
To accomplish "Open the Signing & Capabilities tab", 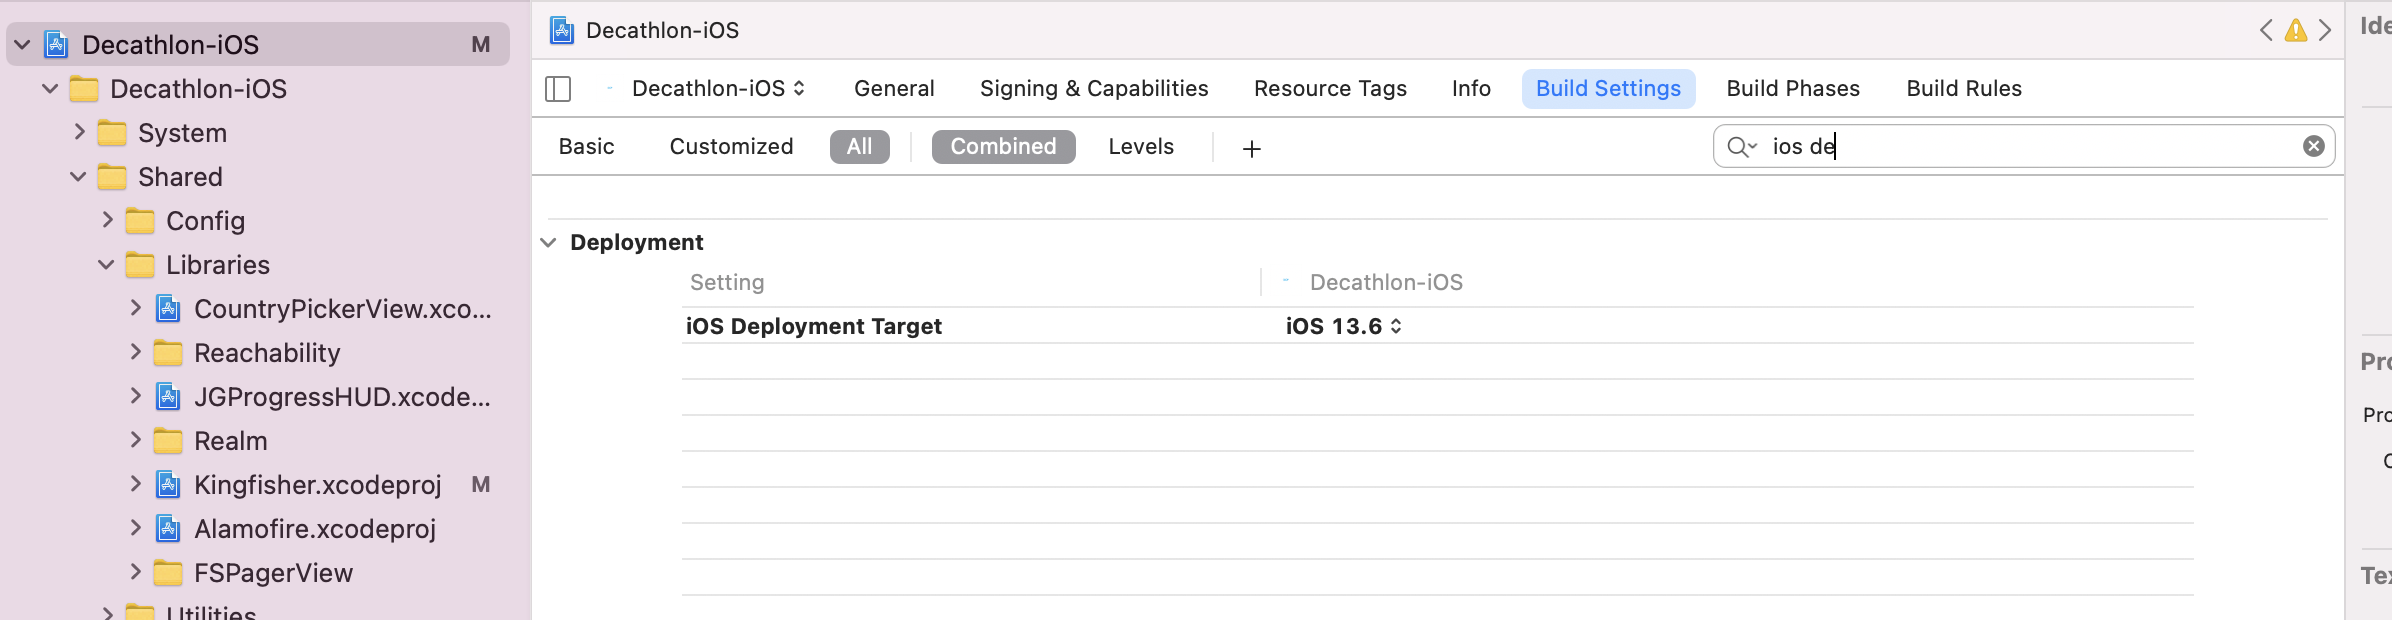I will (1094, 88).
